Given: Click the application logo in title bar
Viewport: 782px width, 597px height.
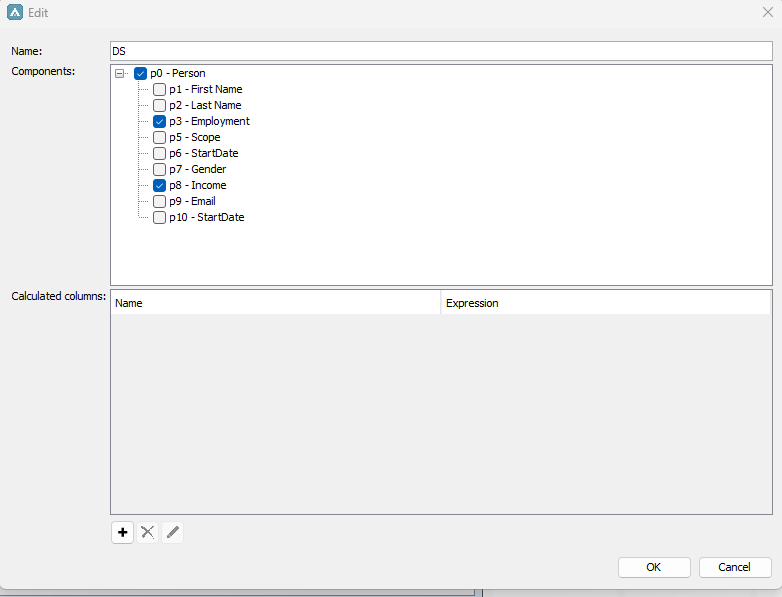Looking at the screenshot, I should tap(15, 13).
